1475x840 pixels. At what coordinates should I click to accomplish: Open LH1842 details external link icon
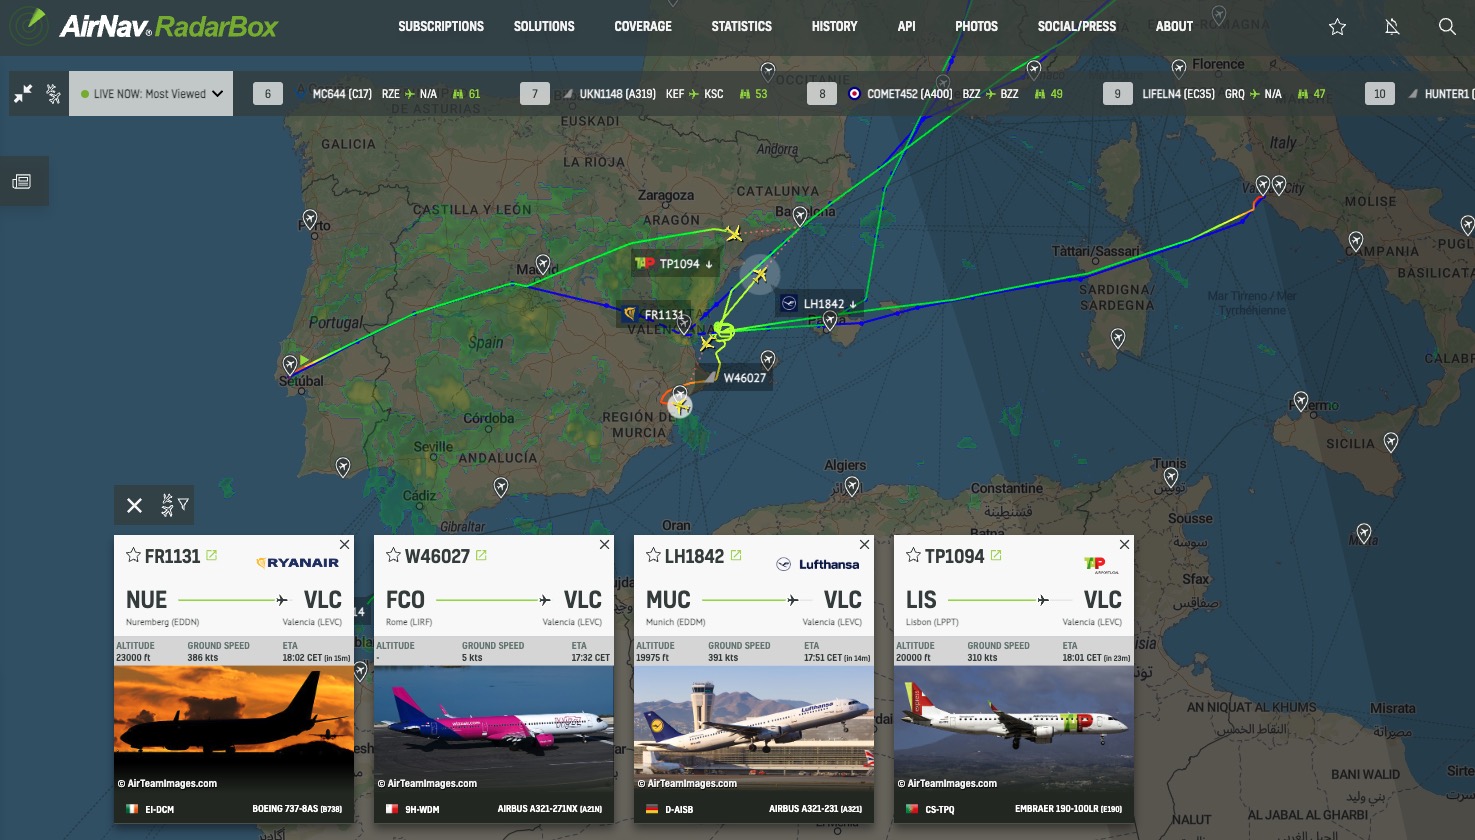point(736,555)
